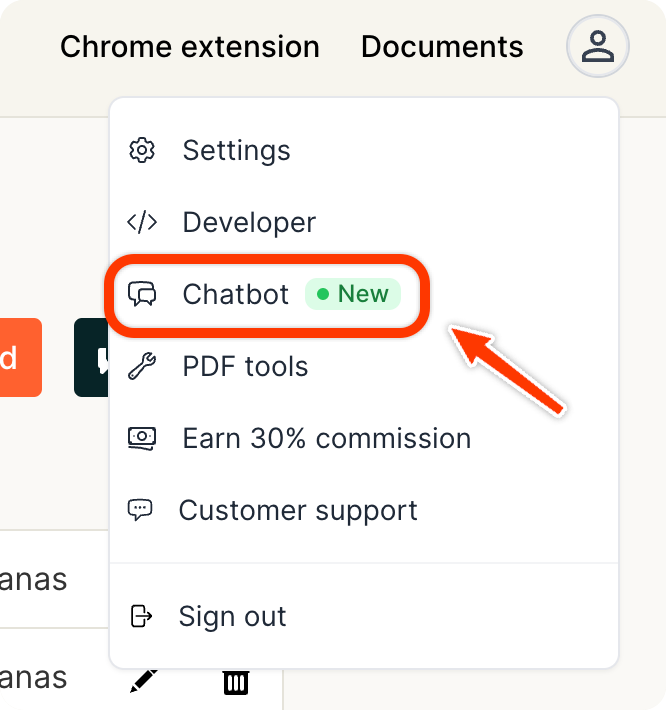Click the trash delete icon

click(235, 681)
